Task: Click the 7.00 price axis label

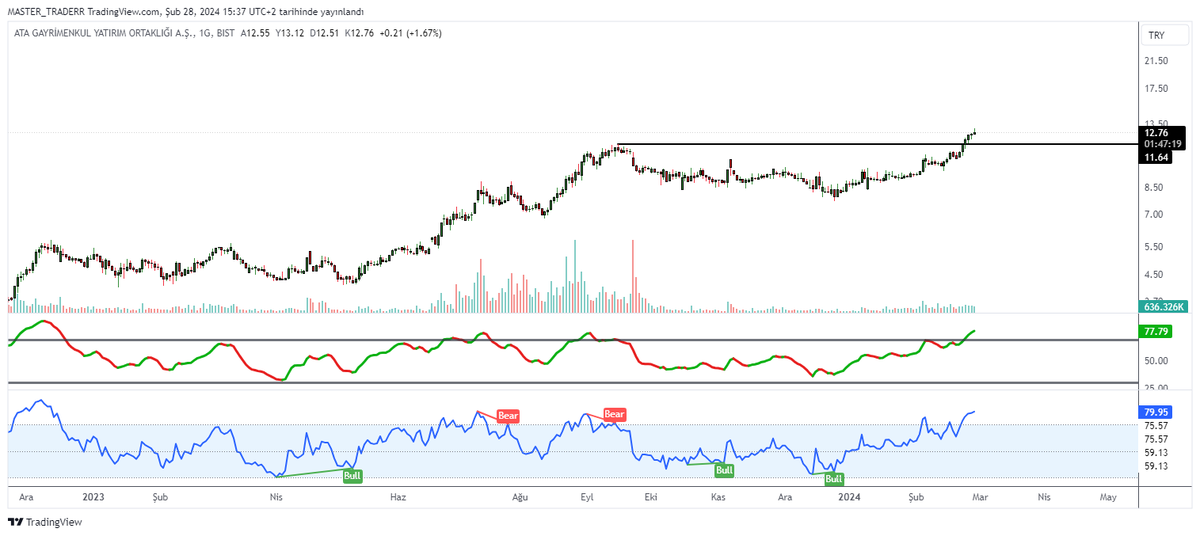Action: tap(1156, 215)
